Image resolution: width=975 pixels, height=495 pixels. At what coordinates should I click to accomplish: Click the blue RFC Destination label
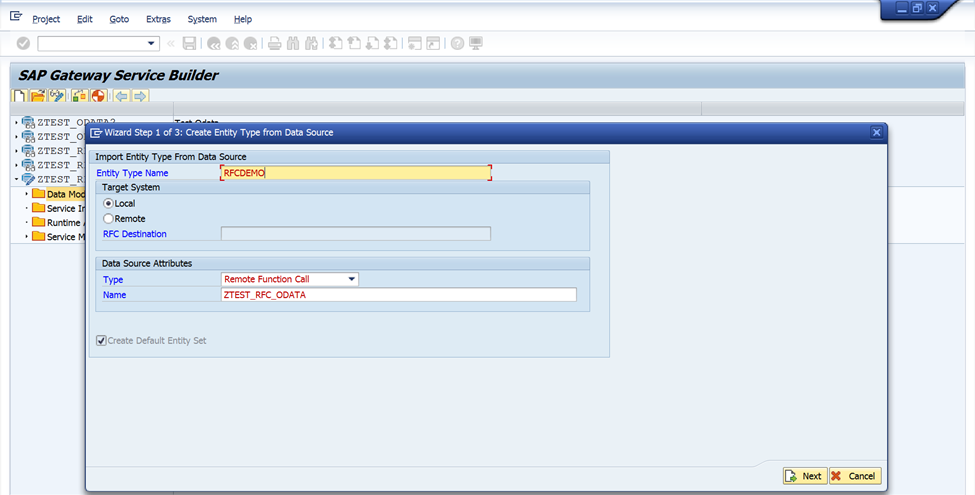coord(135,234)
